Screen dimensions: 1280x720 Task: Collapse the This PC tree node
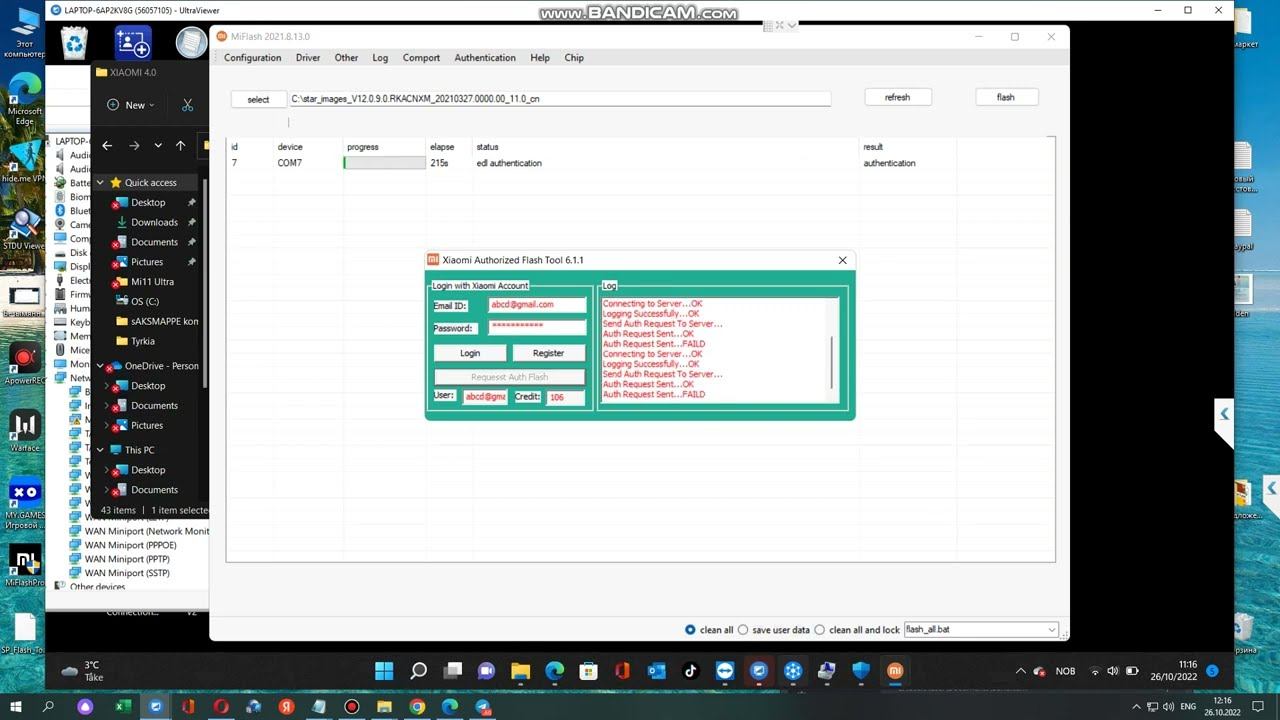pos(100,450)
